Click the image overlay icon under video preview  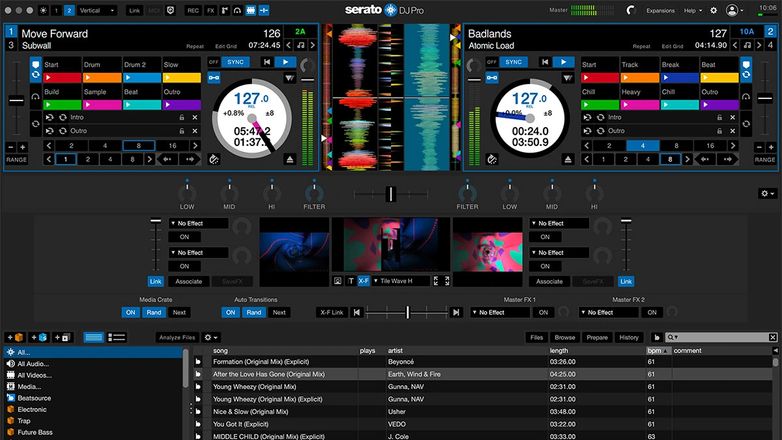[338, 281]
